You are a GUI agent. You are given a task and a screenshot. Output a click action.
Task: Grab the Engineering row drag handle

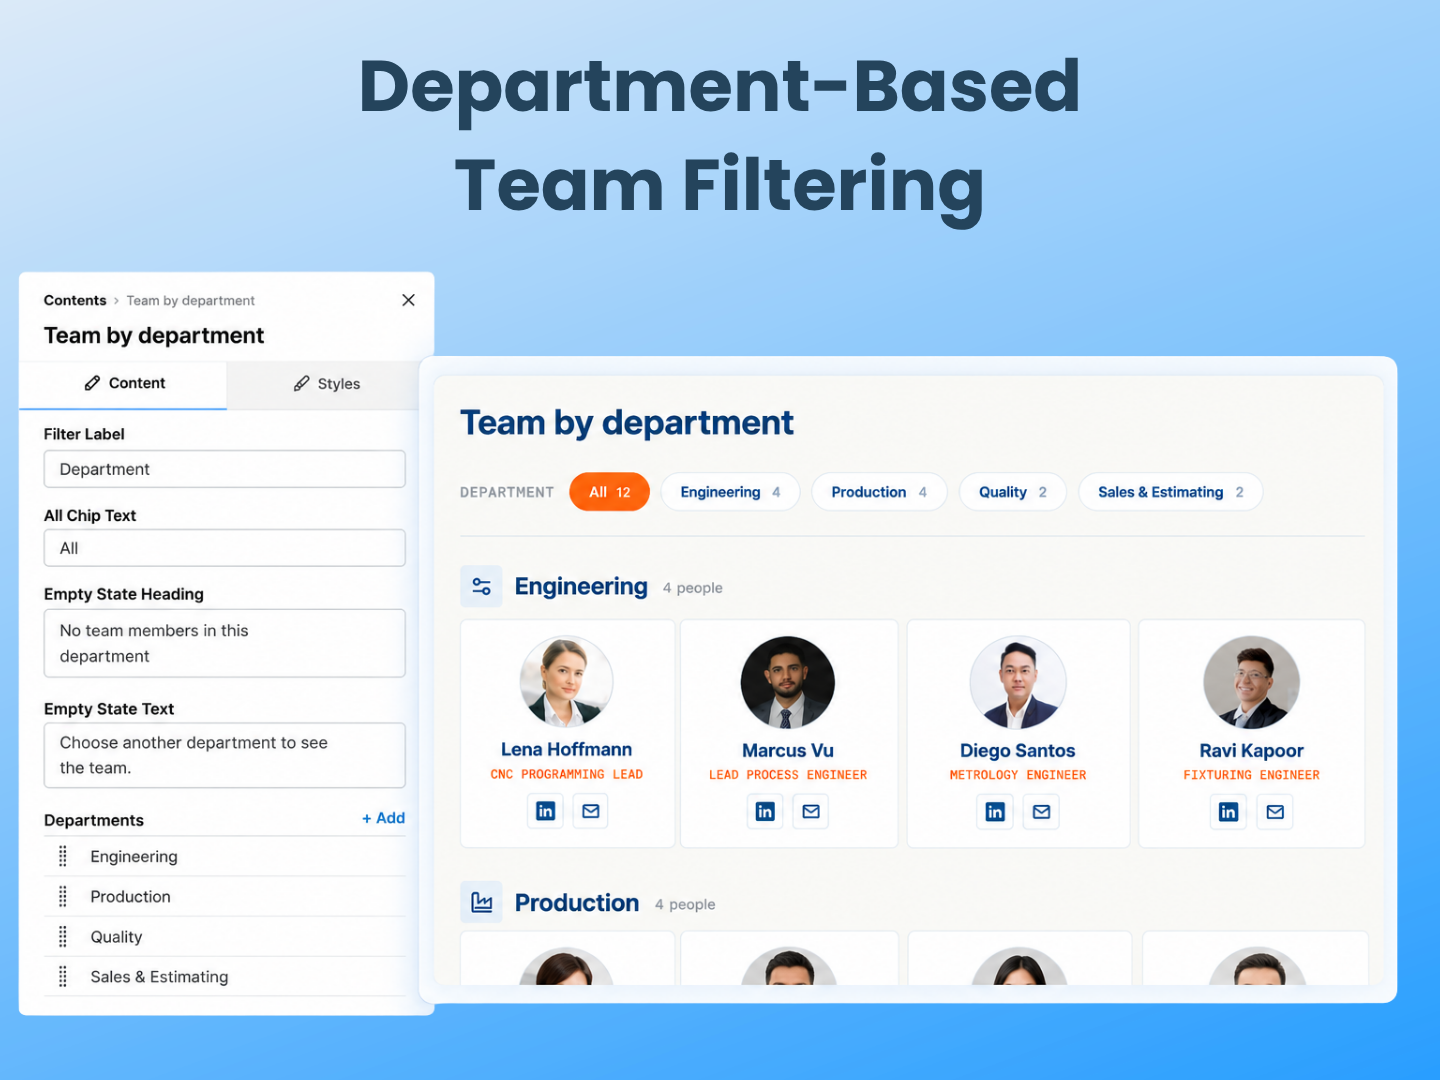pos(63,857)
